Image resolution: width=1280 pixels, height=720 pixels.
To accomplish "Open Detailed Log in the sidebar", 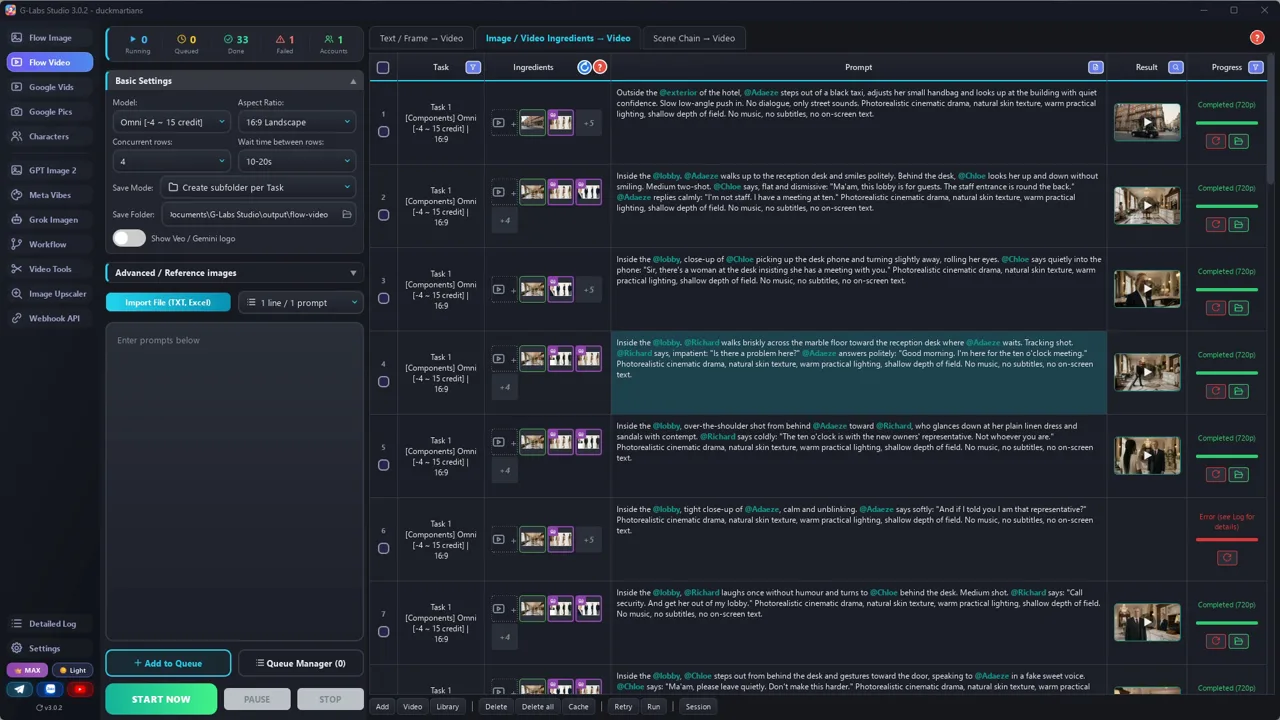I will point(52,624).
